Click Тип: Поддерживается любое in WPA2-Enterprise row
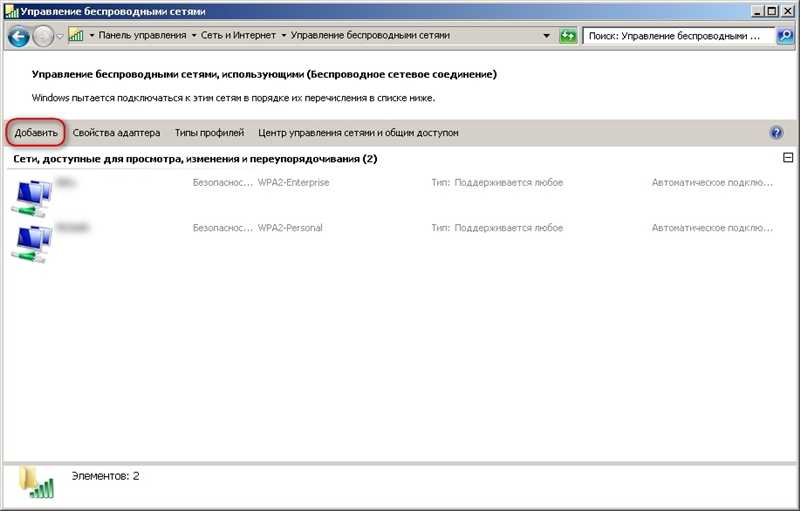Viewport: 800px width, 511px height. (497, 183)
